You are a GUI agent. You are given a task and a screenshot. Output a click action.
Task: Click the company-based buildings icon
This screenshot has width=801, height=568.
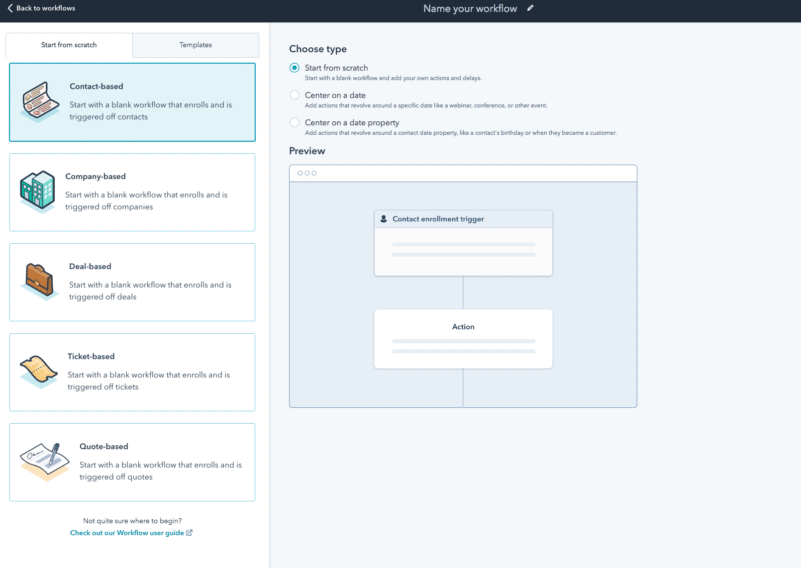(x=38, y=192)
